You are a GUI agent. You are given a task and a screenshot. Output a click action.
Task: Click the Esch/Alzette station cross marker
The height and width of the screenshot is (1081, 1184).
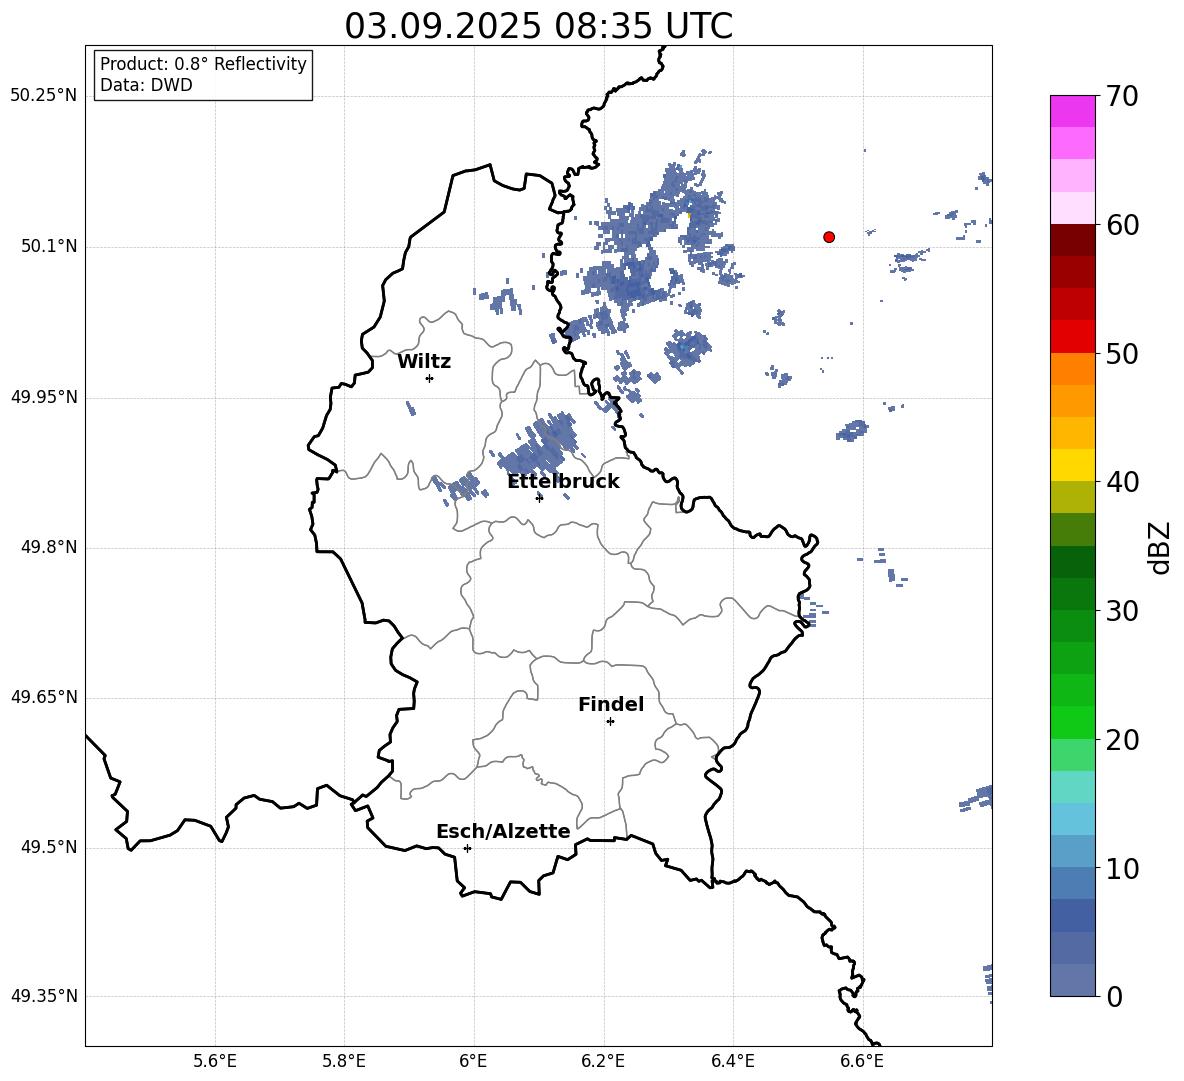[467, 848]
